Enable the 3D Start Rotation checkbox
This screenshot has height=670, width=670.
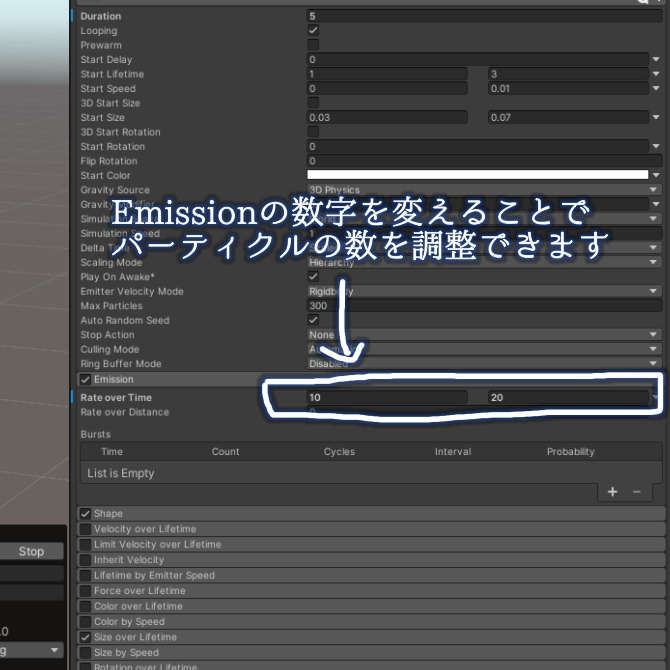313,132
